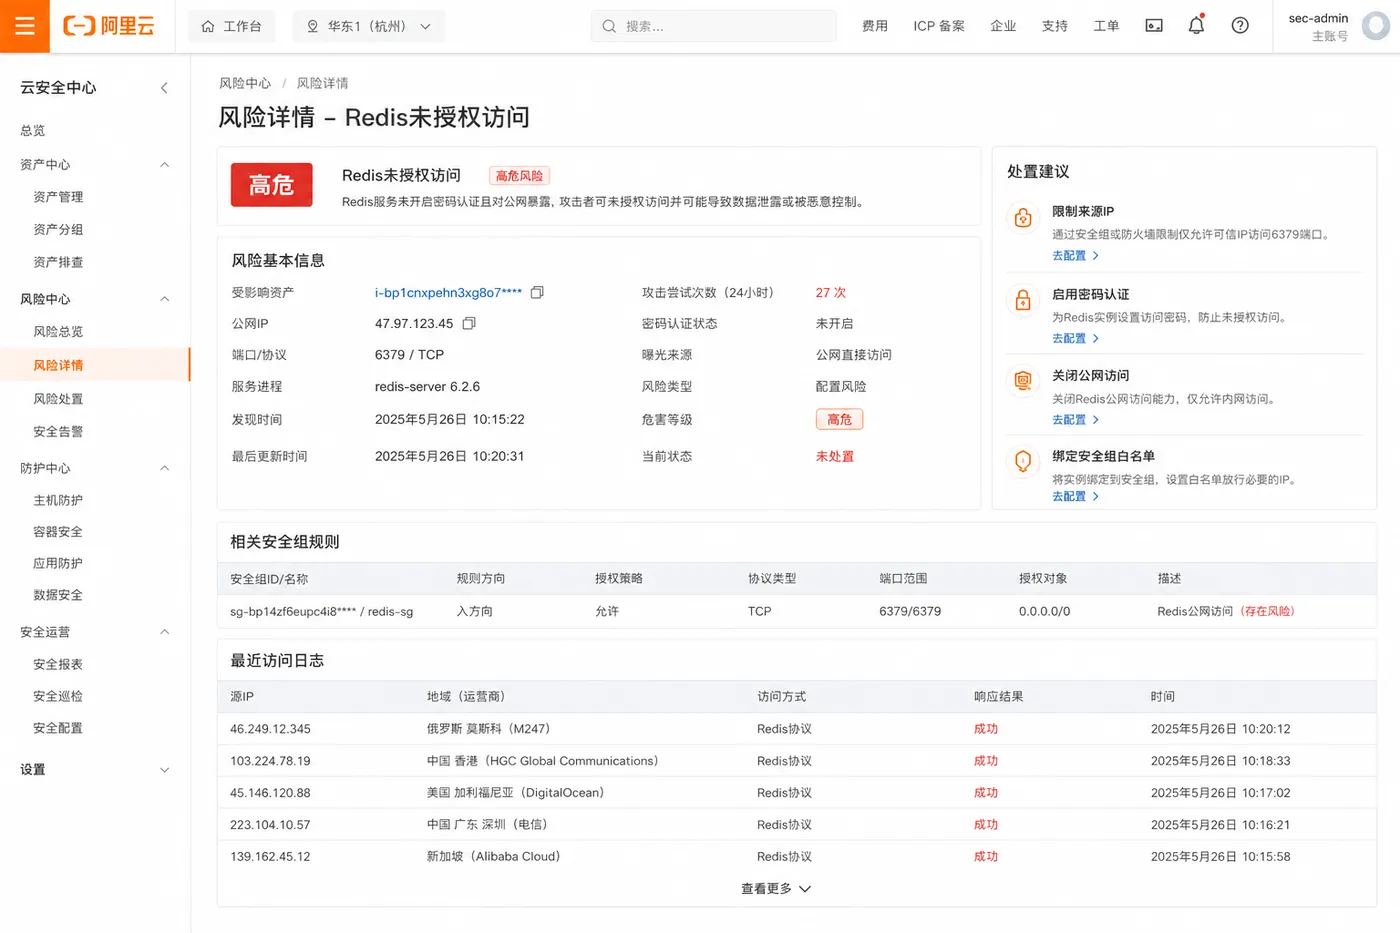Image resolution: width=1400 pixels, height=933 pixels.
Task: Open the help question mark icon
Action: click(x=1240, y=26)
